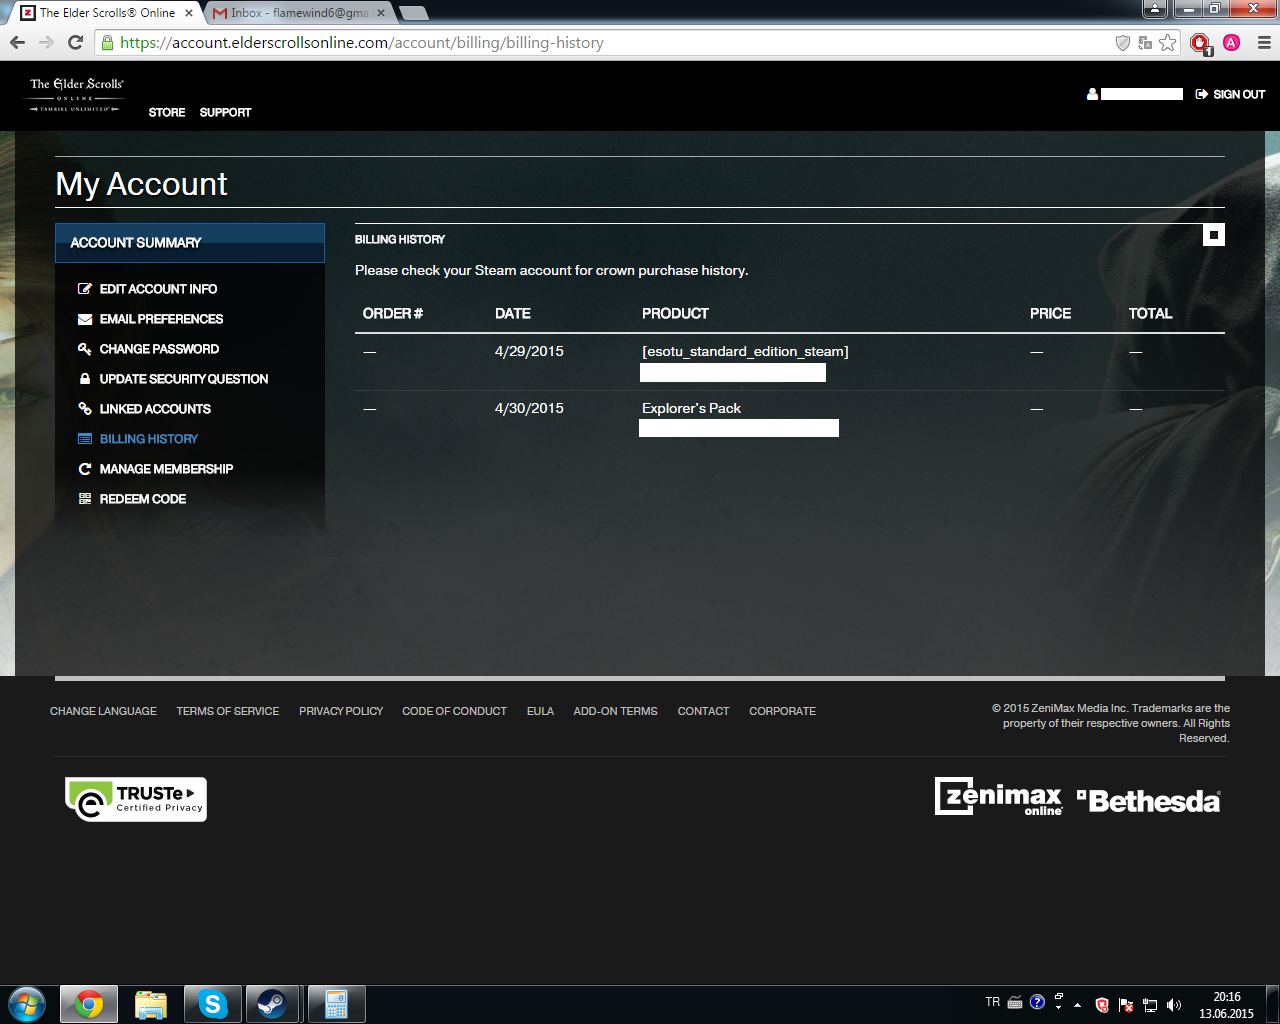Click the TRUSTe Certified Privacy badge

point(136,799)
